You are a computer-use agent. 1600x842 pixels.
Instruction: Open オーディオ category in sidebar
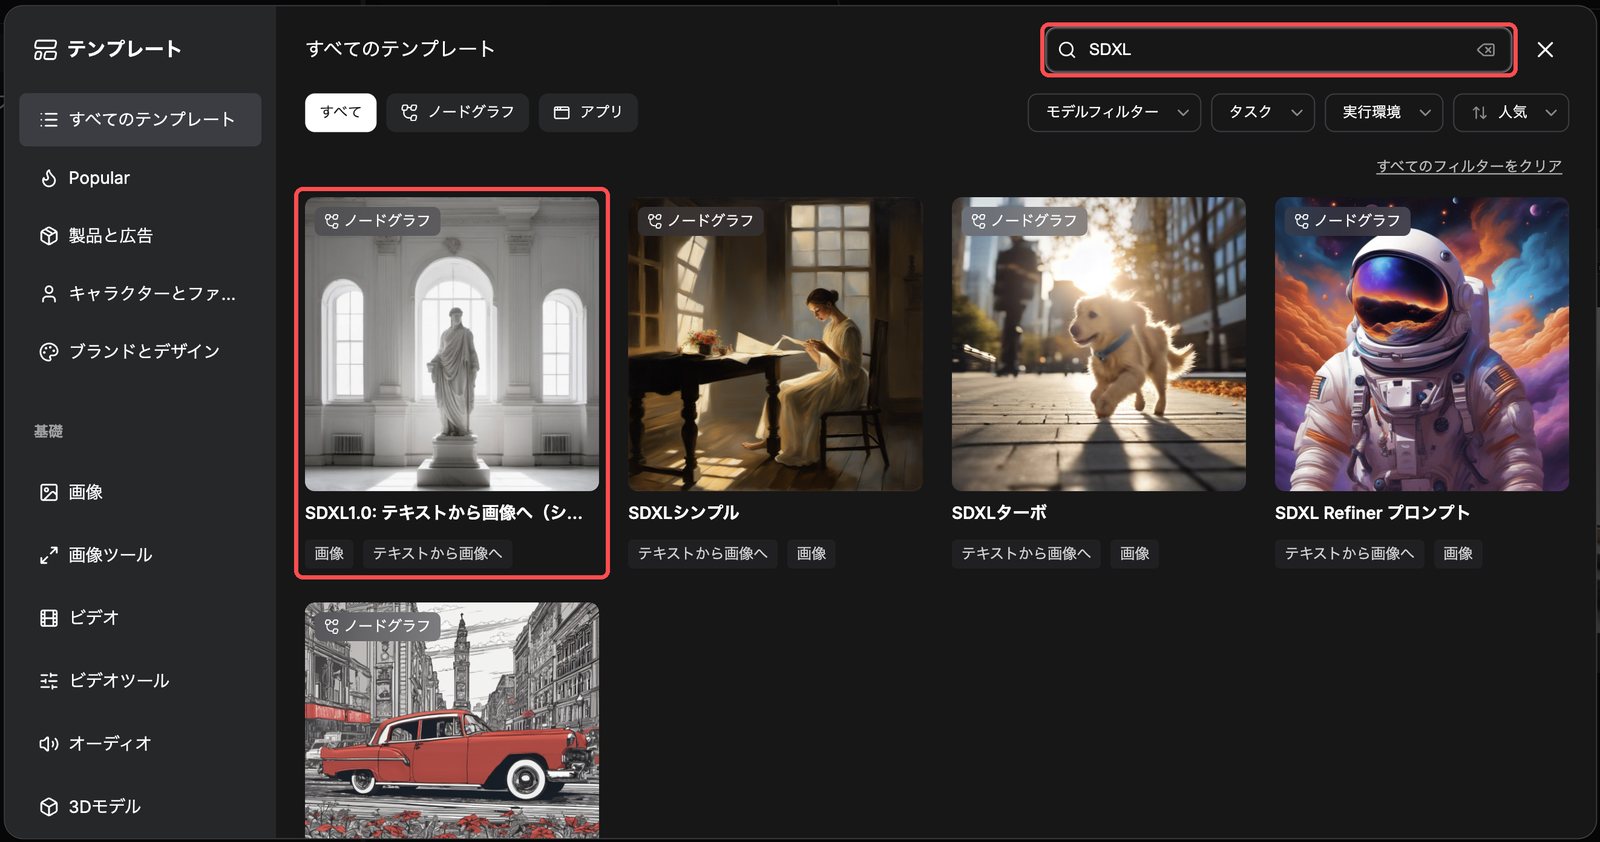140,744
